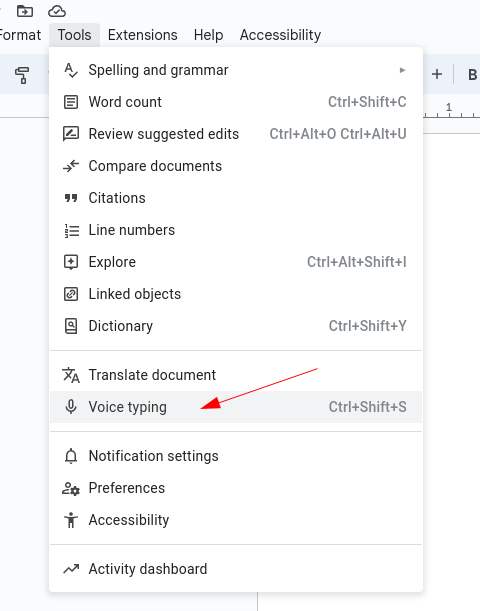The image size is (480, 611).
Task: Click the Line numbers list icon
Action: click(x=72, y=231)
